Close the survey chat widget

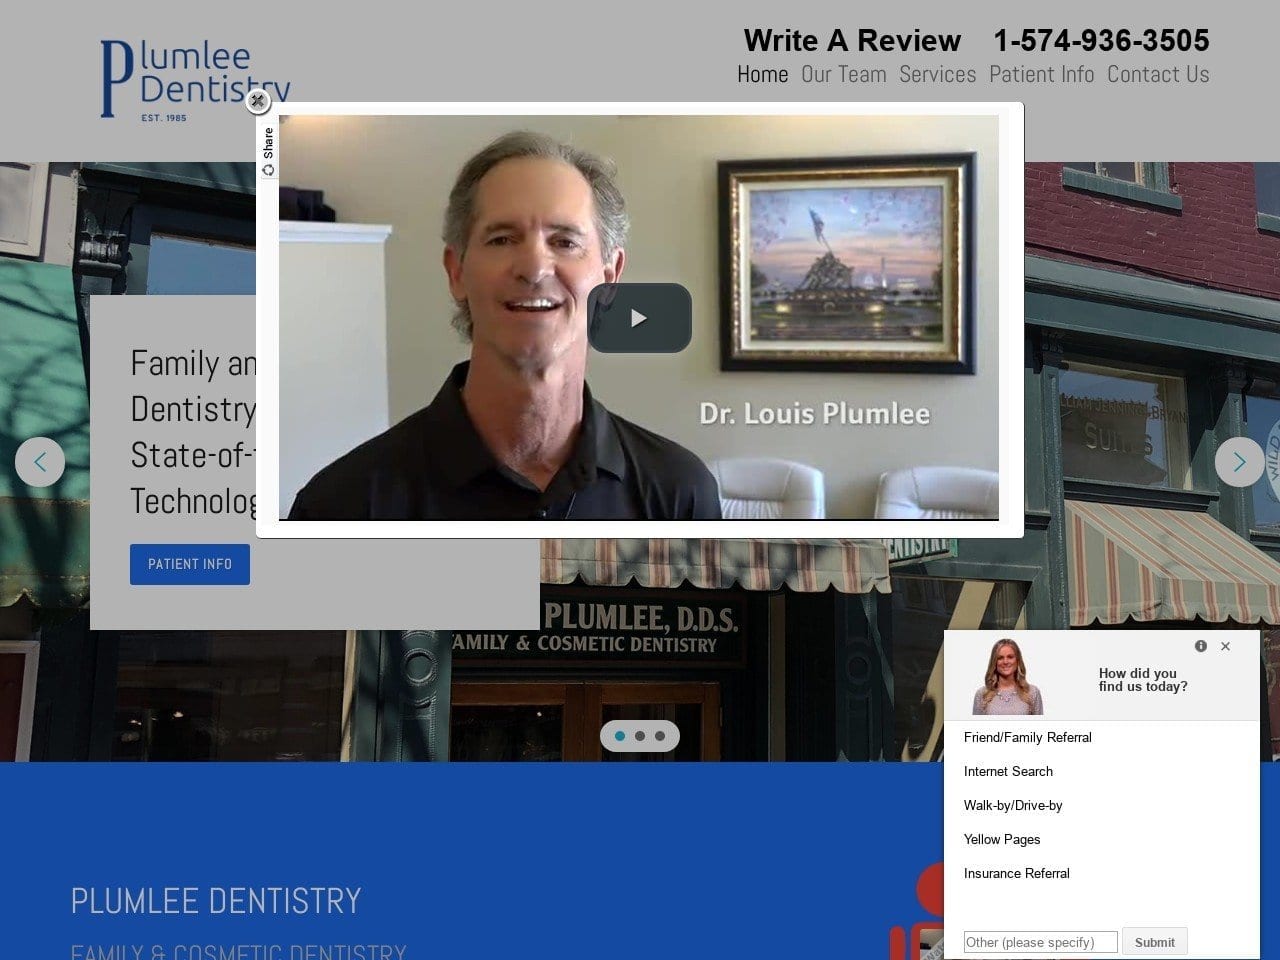[1225, 646]
